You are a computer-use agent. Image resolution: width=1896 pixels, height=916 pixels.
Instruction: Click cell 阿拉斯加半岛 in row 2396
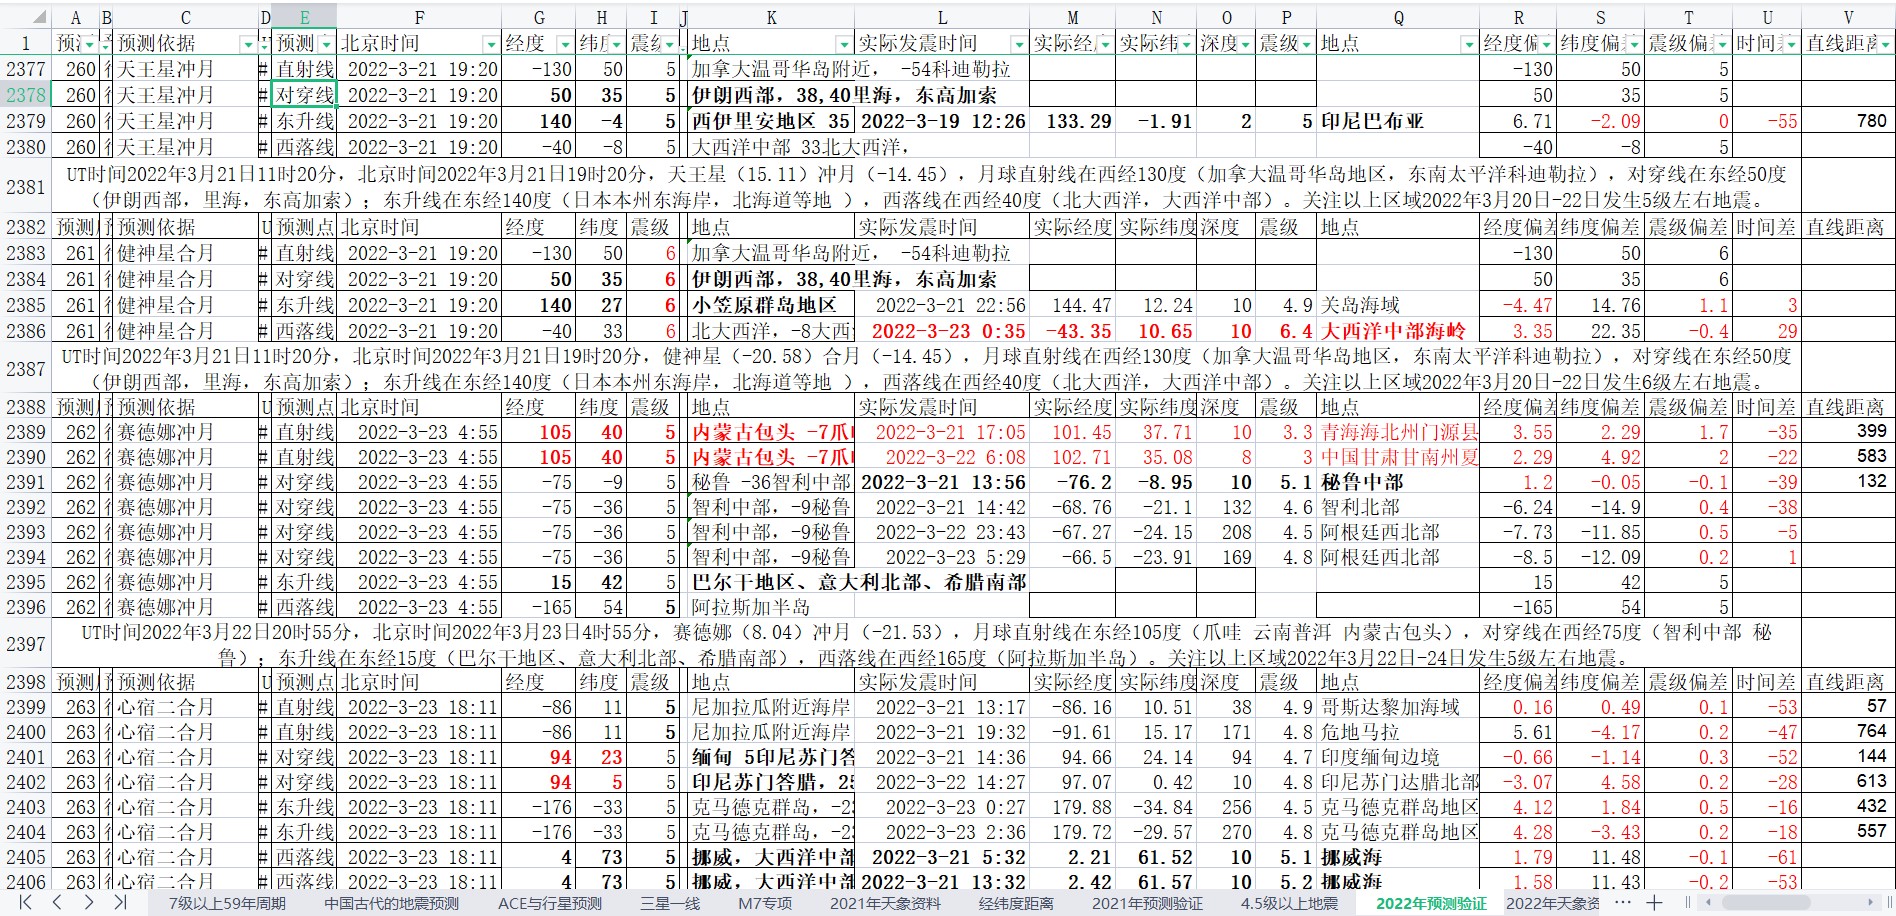tap(771, 607)
